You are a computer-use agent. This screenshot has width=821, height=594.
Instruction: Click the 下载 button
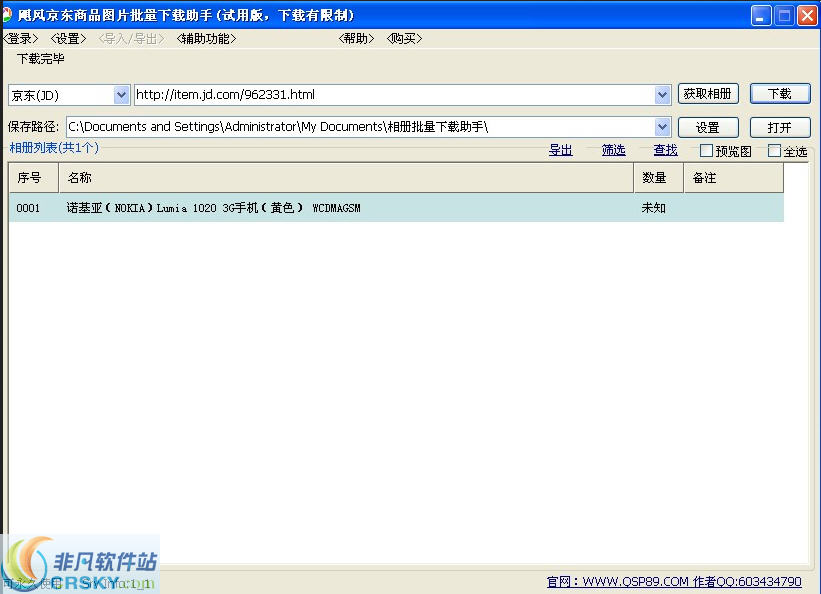(x=780, y=94)
